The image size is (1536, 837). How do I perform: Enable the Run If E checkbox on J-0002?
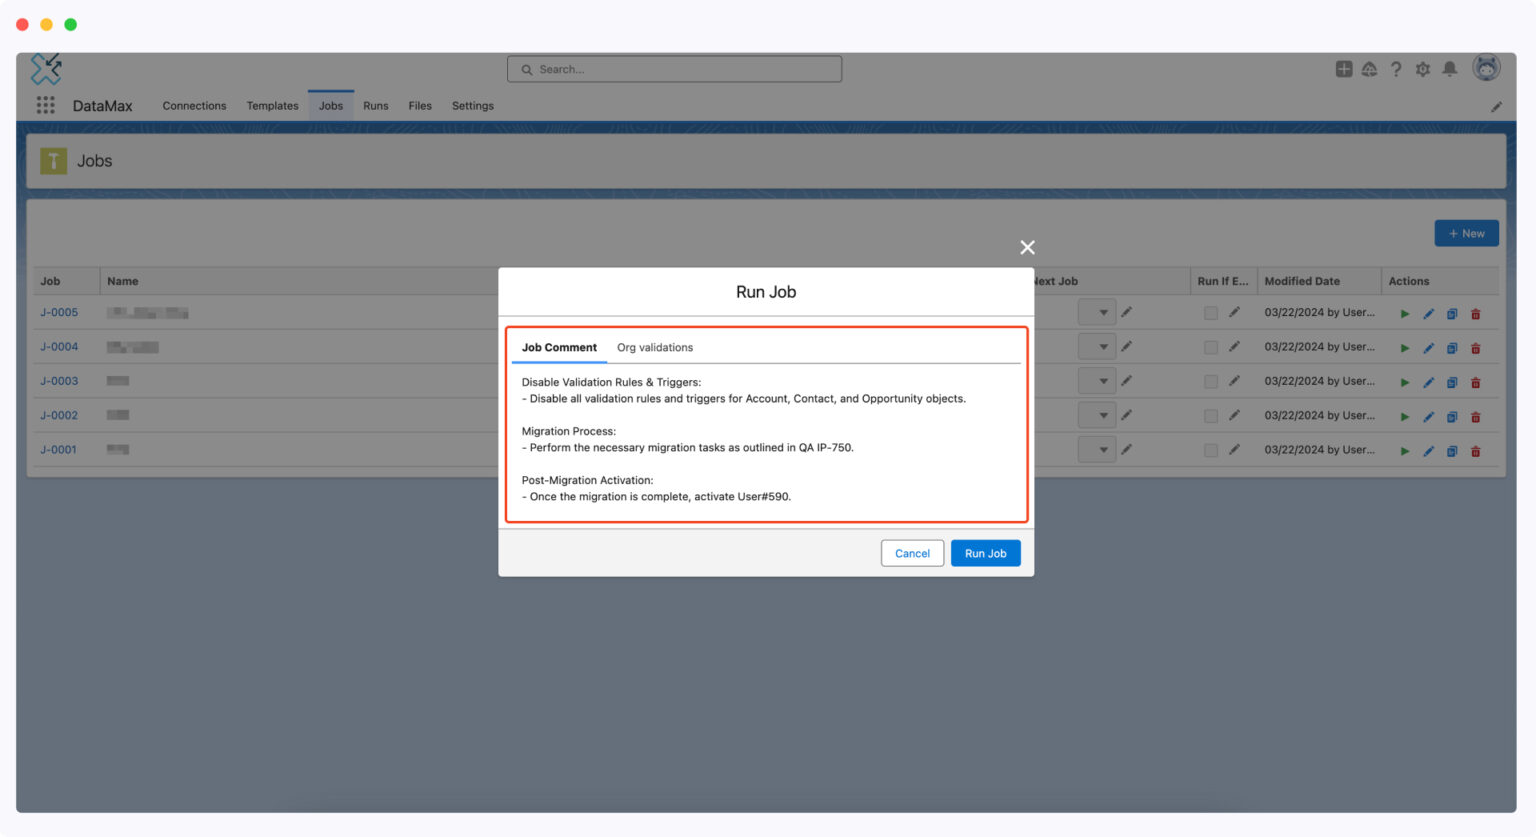(x=1210, y=415)
